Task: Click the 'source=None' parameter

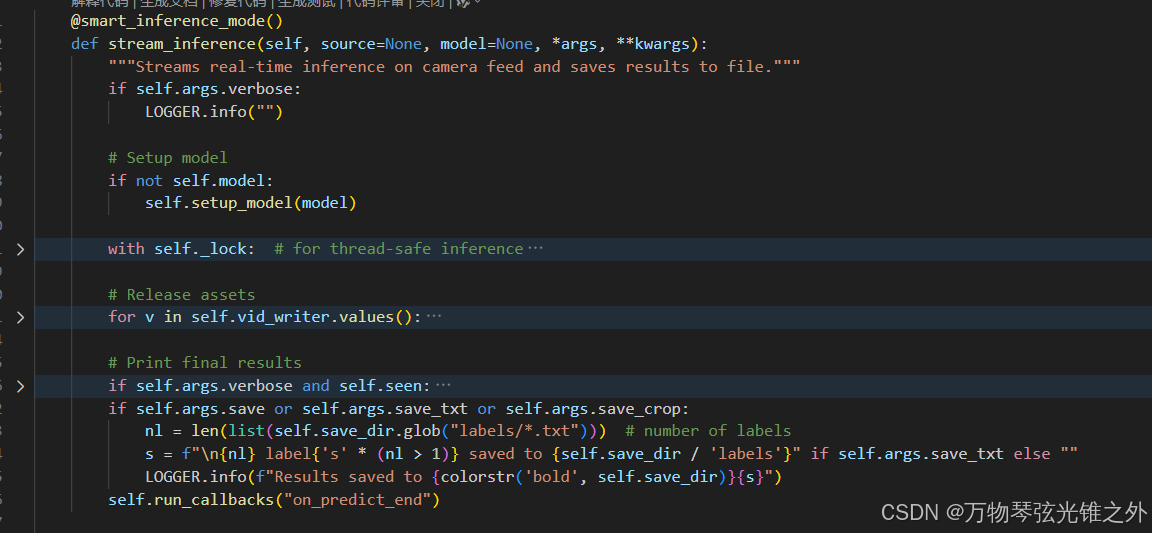Action: coord(371,44)
